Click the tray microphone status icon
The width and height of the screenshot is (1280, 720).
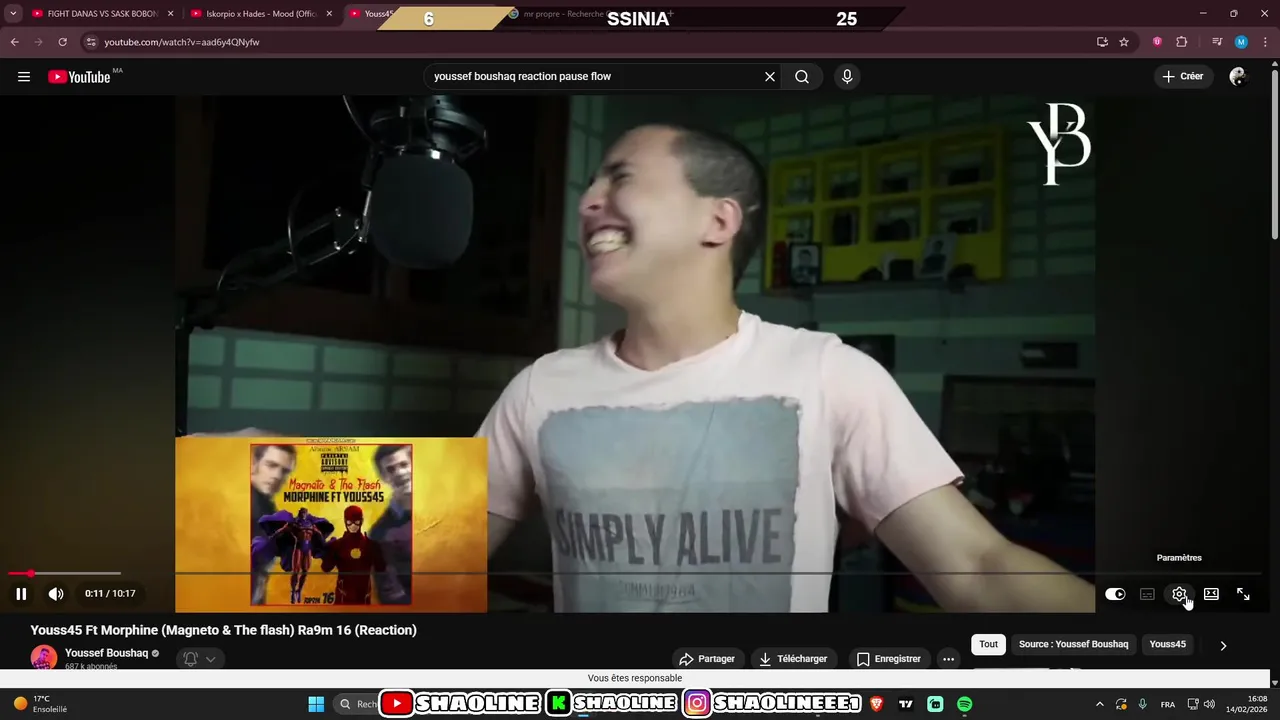point(1143,704)
